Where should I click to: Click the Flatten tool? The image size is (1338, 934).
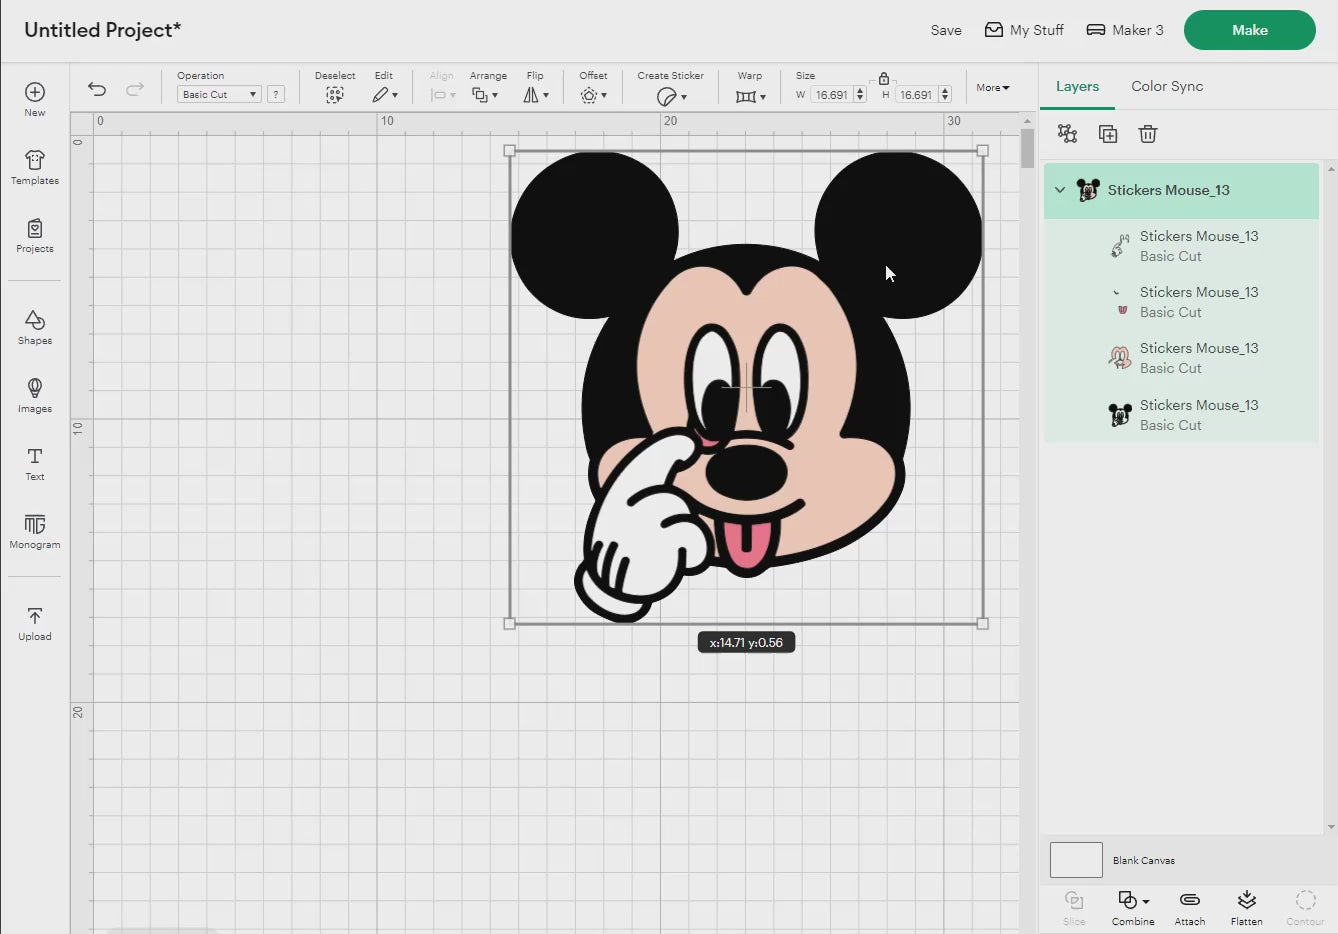click(1247, 907)
